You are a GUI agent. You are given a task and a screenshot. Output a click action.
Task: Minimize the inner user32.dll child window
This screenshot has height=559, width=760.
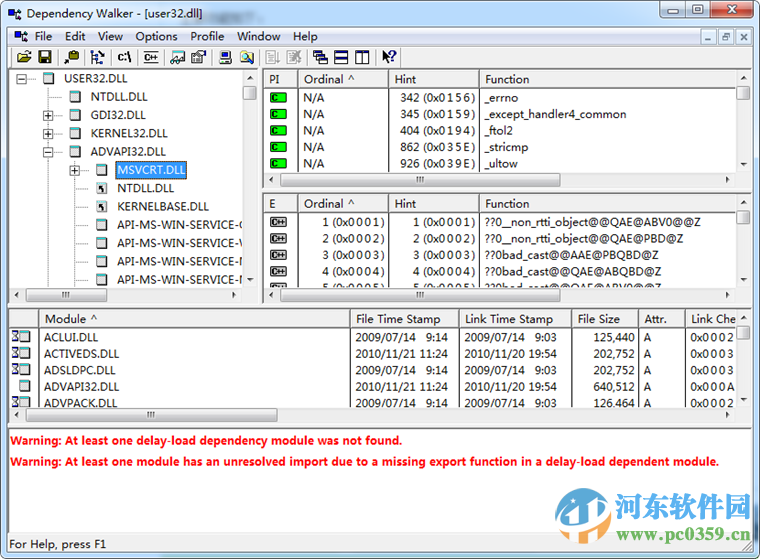tap(708, 37)
